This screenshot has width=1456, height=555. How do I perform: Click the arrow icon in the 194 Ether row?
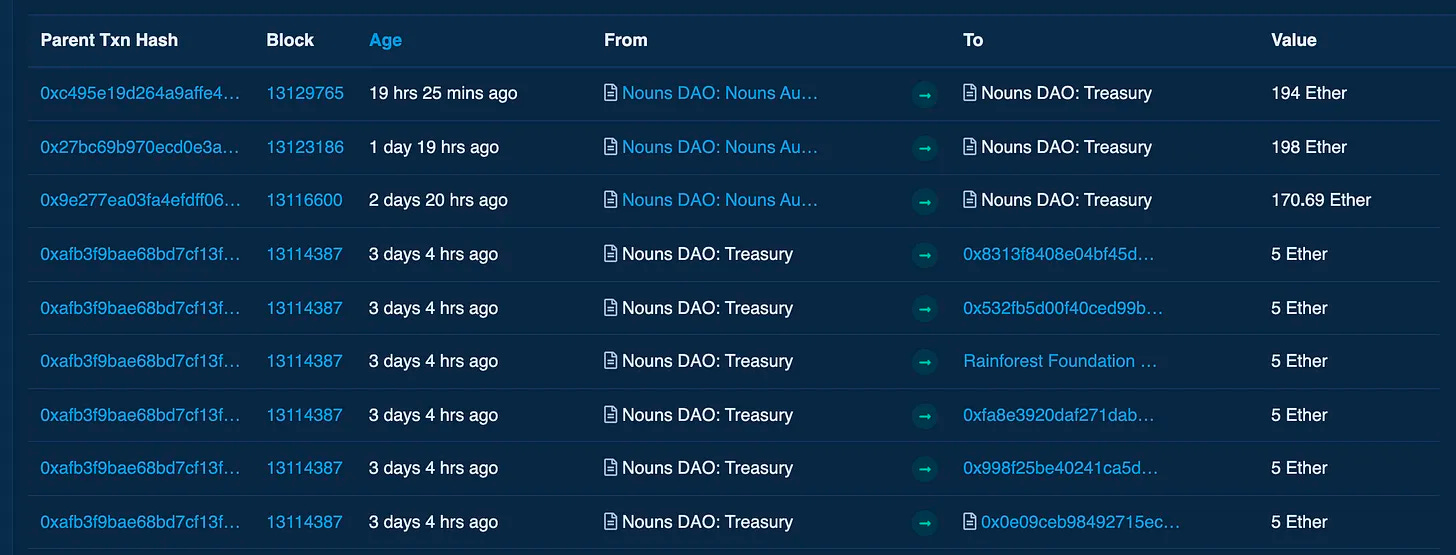[x=925, y=95]
